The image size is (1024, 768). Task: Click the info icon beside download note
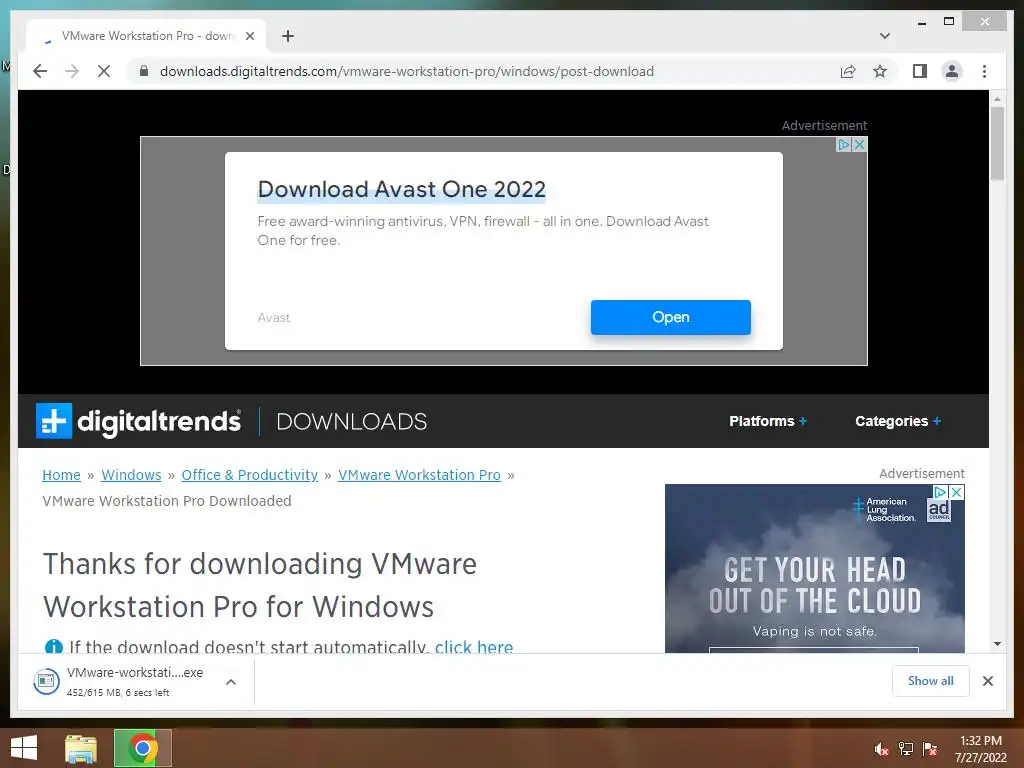(x=54, y=647)
